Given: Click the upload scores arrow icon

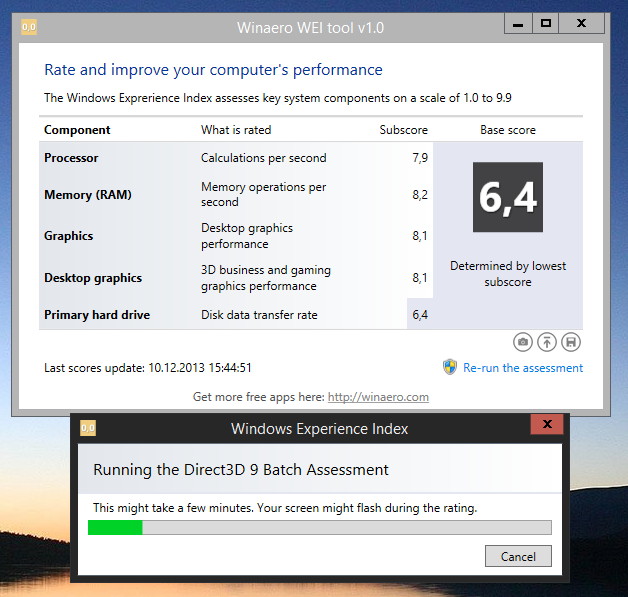Looking at the screenshot, I should pos(547,342).
